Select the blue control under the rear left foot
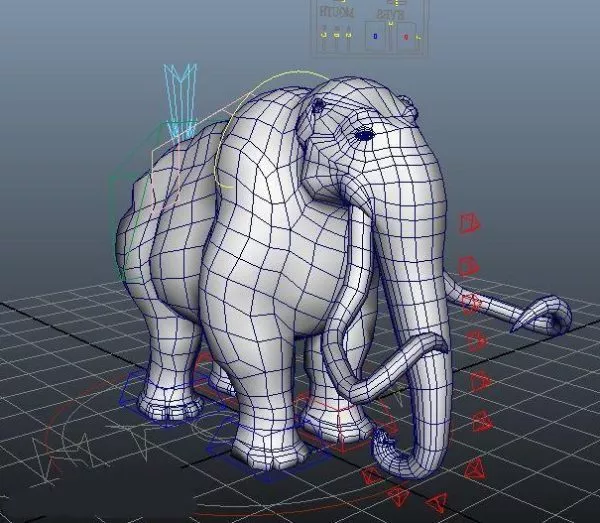Viewport: 600px width, 523px height. tap(161, 398)
